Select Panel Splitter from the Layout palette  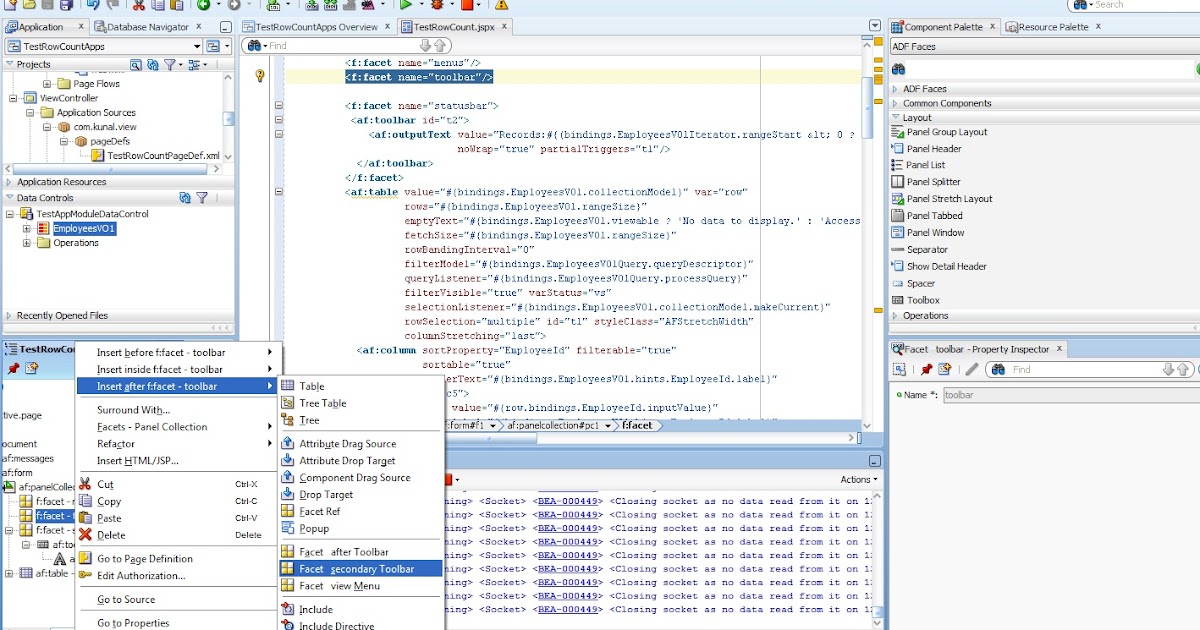(x=934, y=182)
